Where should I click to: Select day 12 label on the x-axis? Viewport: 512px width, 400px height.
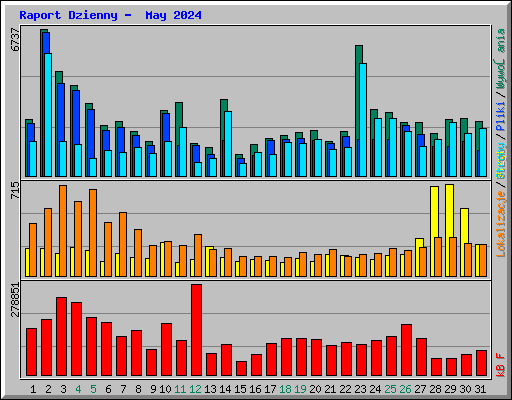pos(195,389)
